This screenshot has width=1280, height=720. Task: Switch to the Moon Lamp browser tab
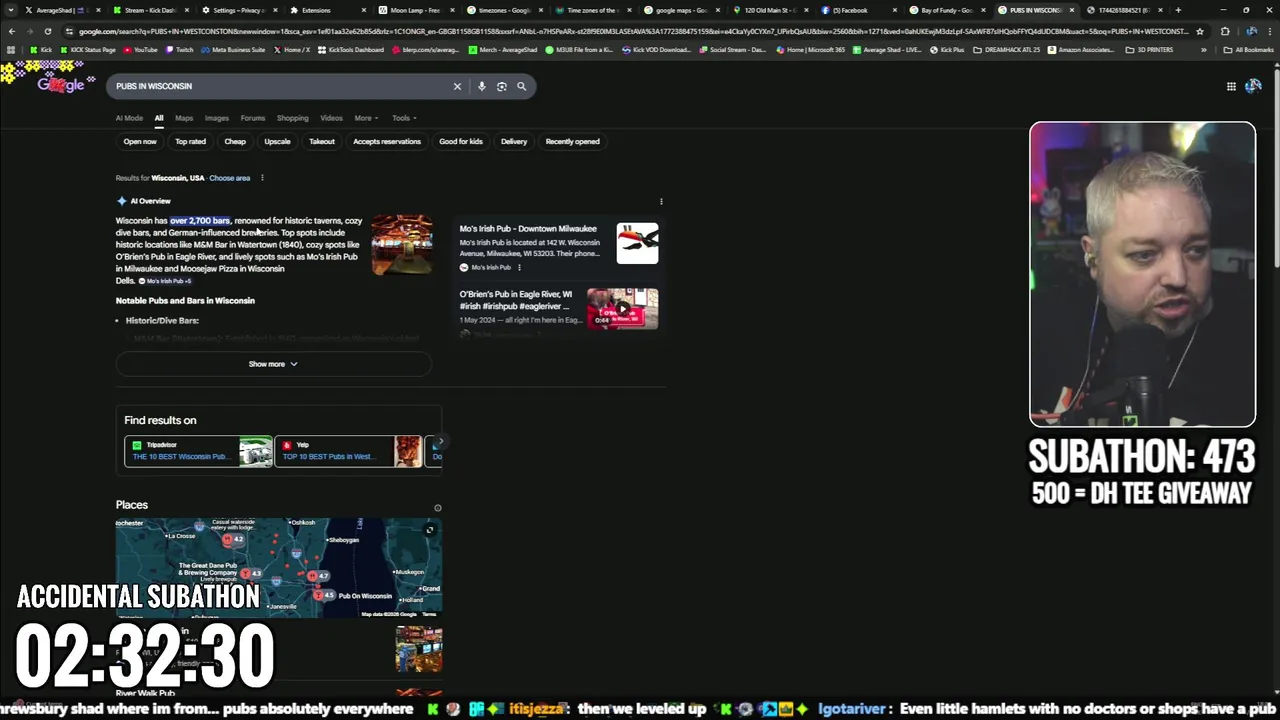point(414,10)
